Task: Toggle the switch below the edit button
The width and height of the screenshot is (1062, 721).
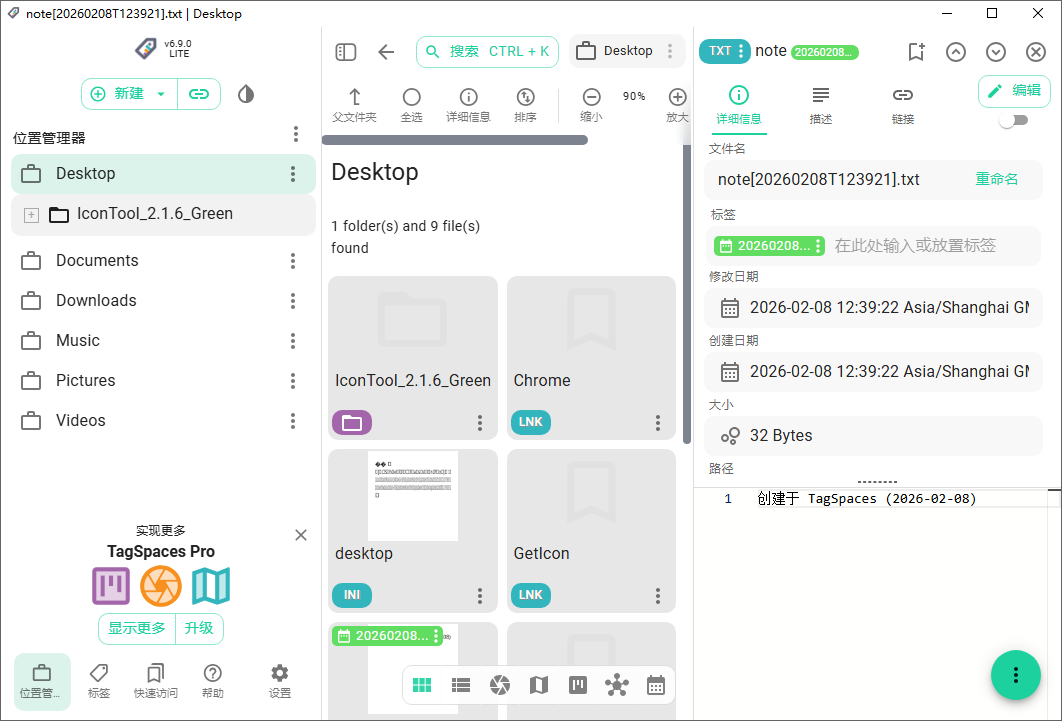Action: click(1013, 120)
